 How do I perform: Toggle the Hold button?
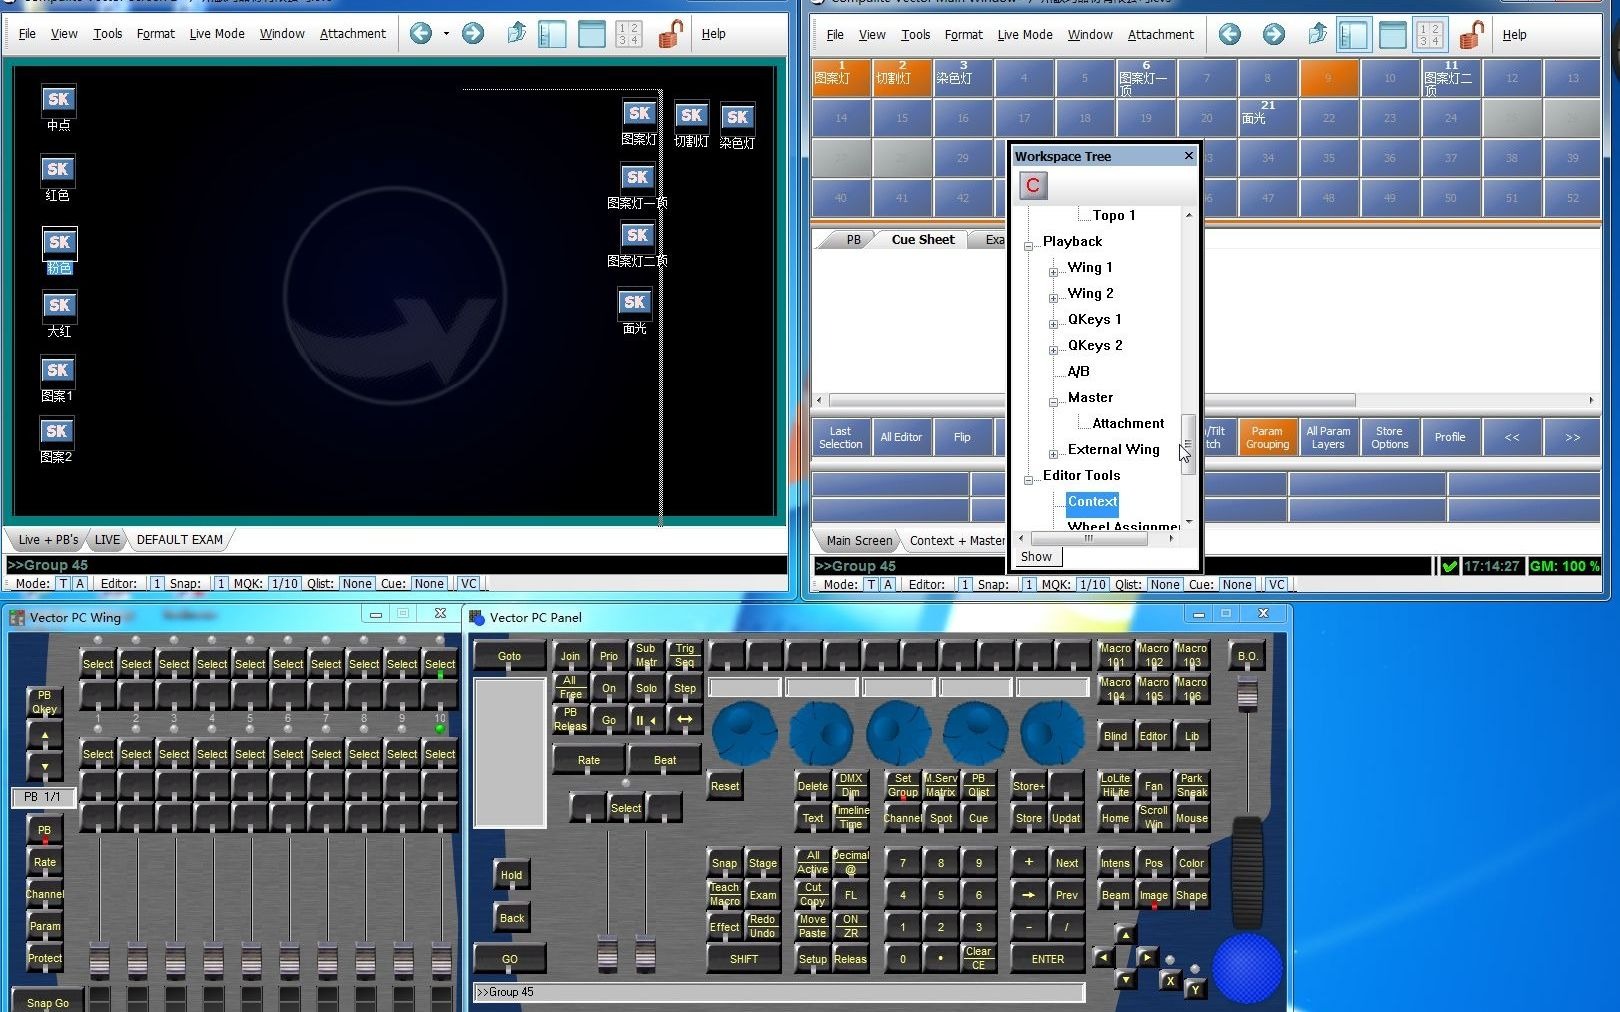511,875
